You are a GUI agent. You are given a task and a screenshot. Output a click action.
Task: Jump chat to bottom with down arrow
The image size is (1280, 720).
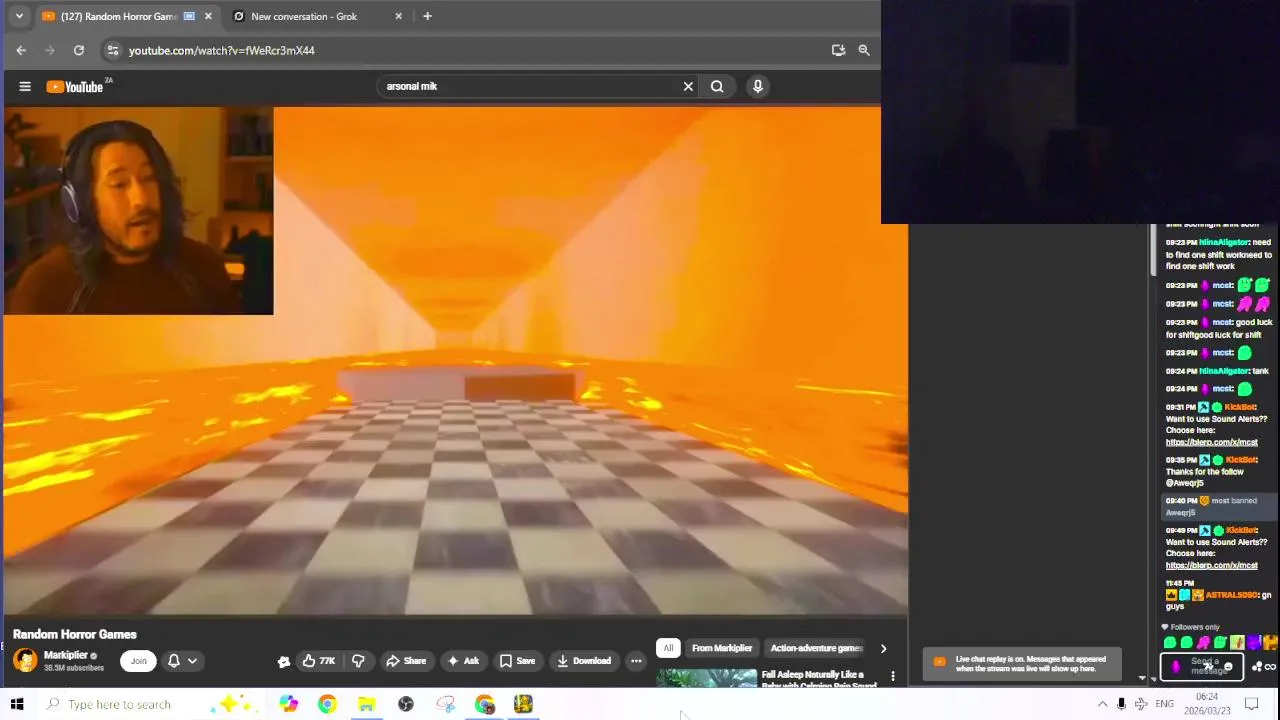(1154, 679)
